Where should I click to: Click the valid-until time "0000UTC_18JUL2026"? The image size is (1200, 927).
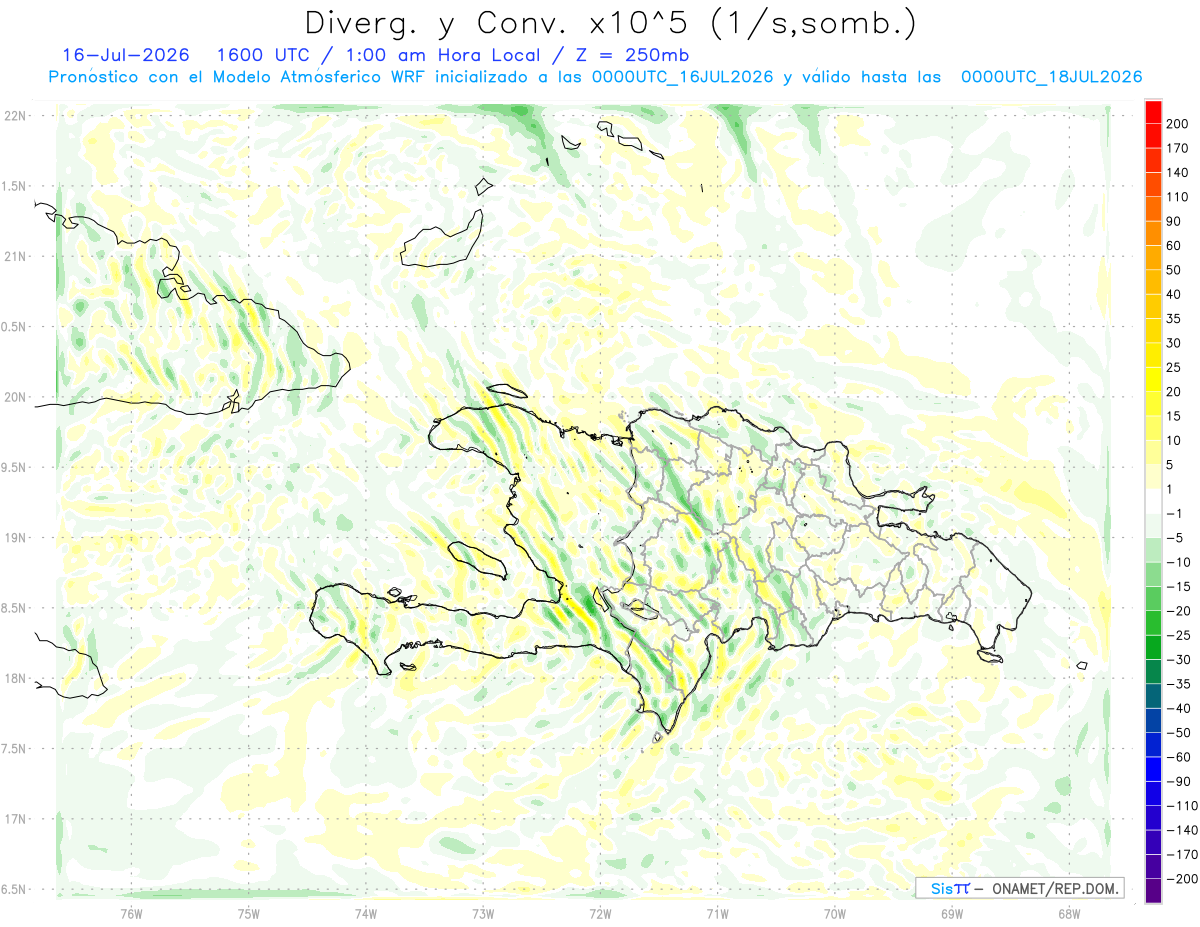[1051, 77]
